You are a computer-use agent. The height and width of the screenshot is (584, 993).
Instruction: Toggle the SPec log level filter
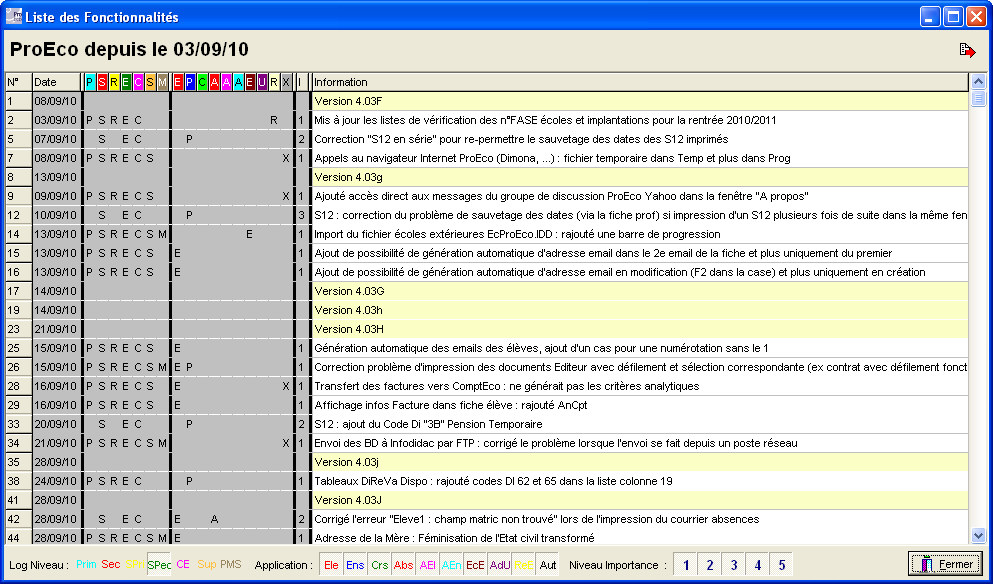point(159,564)
